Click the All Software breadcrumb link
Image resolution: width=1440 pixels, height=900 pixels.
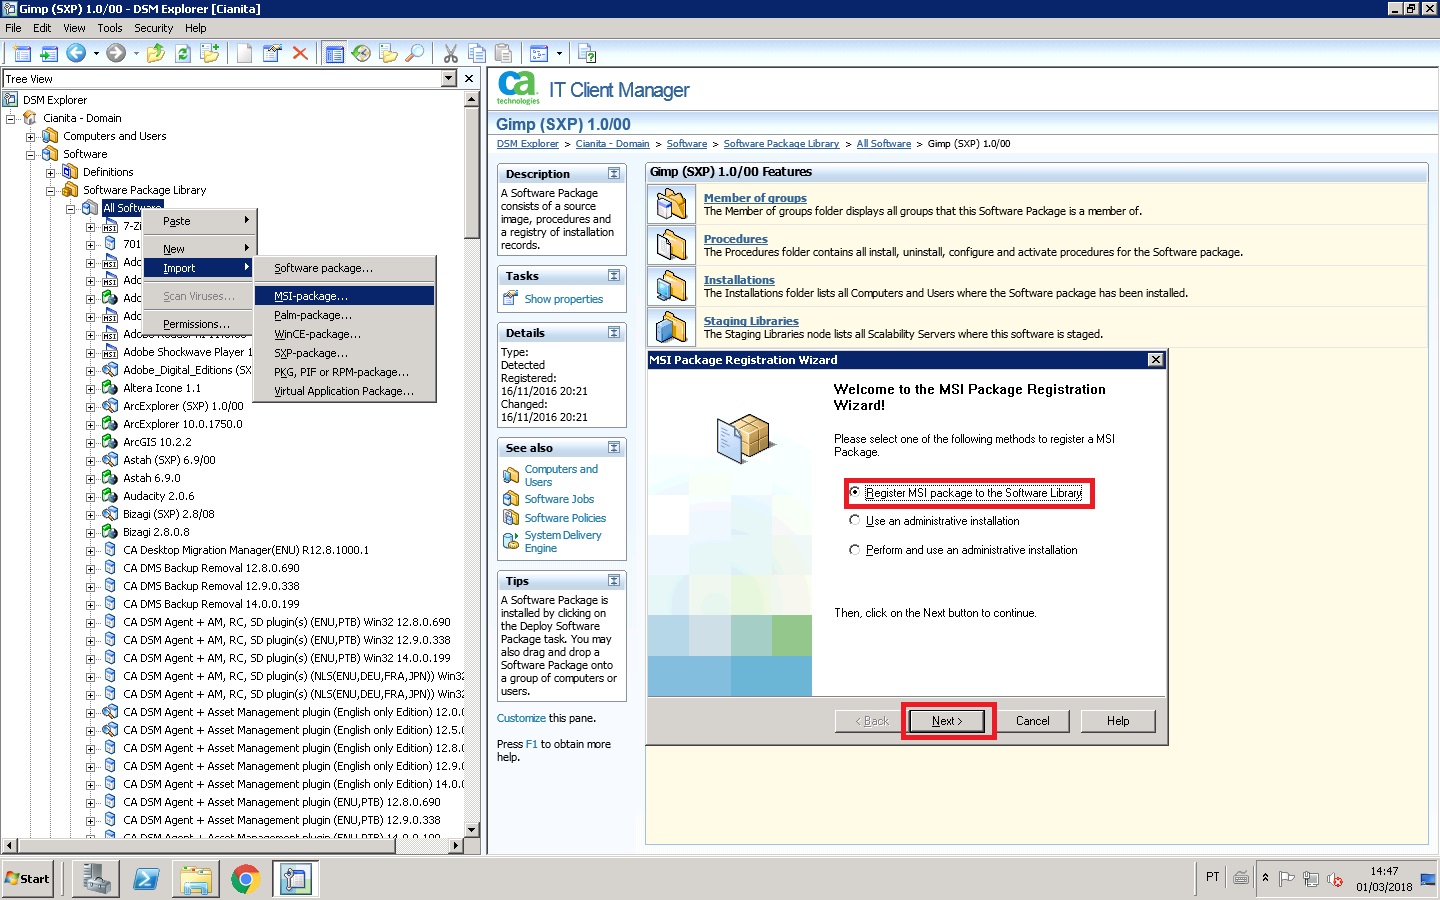884,144
